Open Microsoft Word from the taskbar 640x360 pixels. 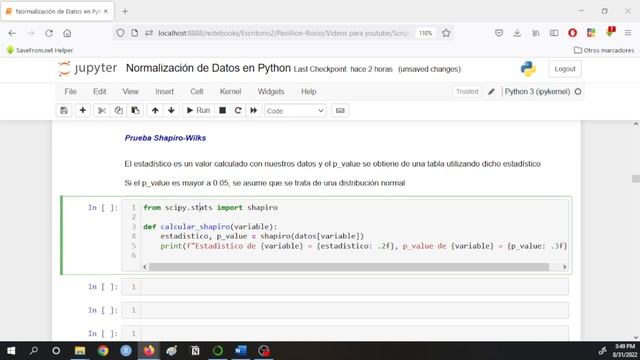coord(241,351)
